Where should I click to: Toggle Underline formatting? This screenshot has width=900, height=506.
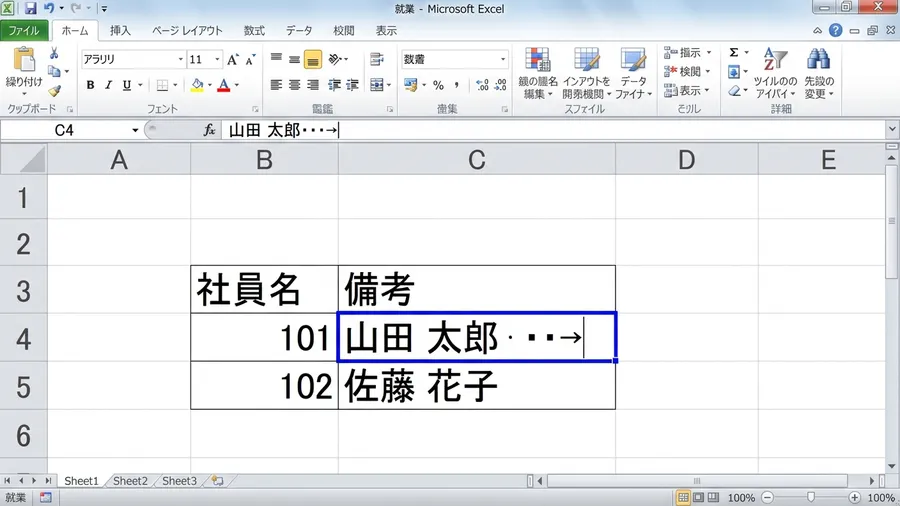[127, 85]
